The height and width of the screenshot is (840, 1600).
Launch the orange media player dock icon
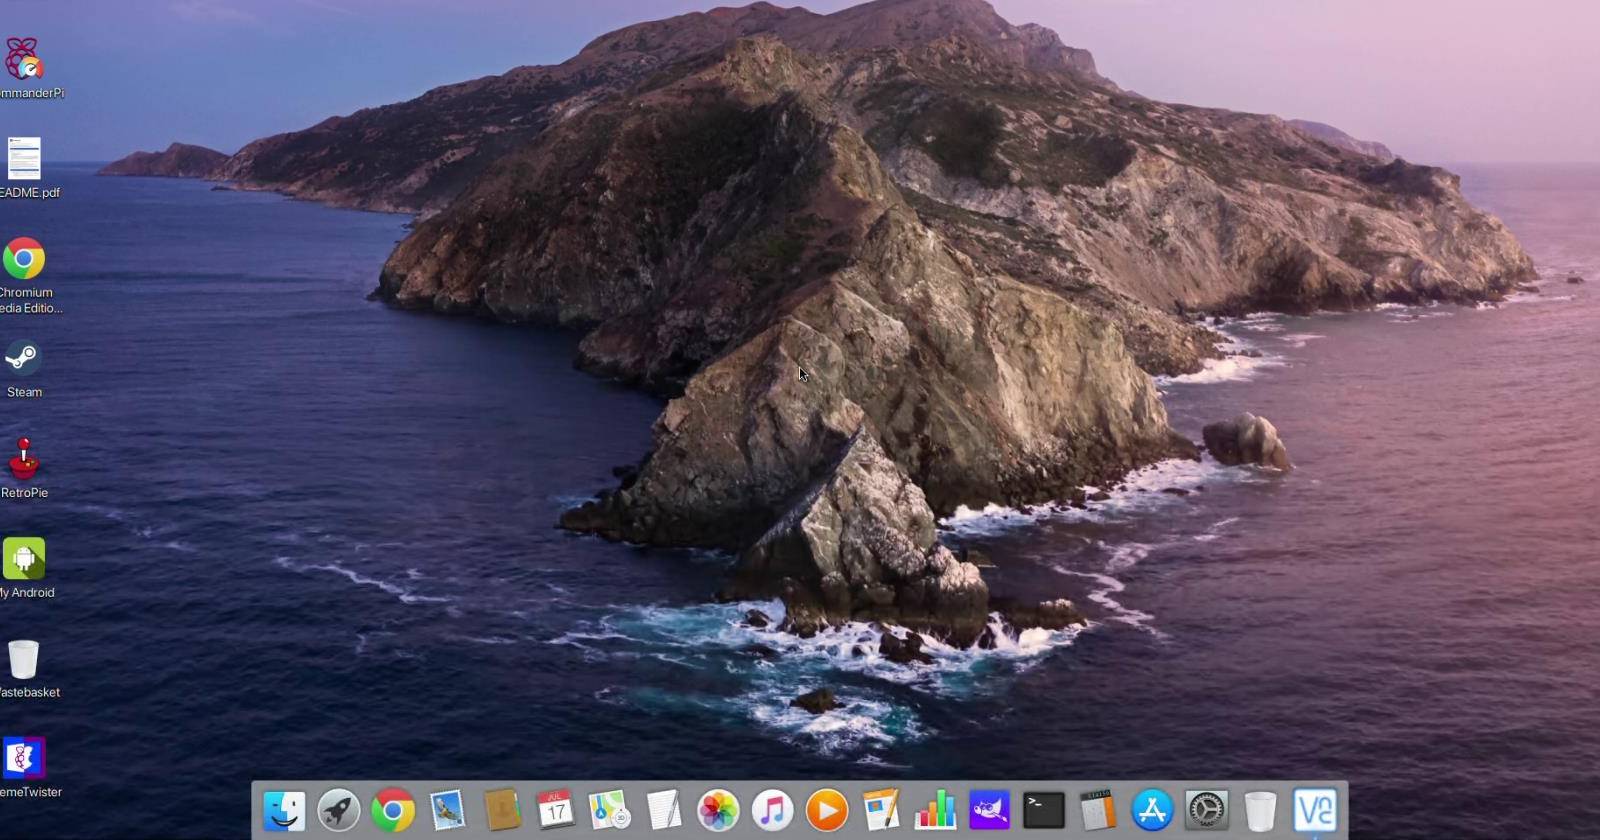click(826, 810)
